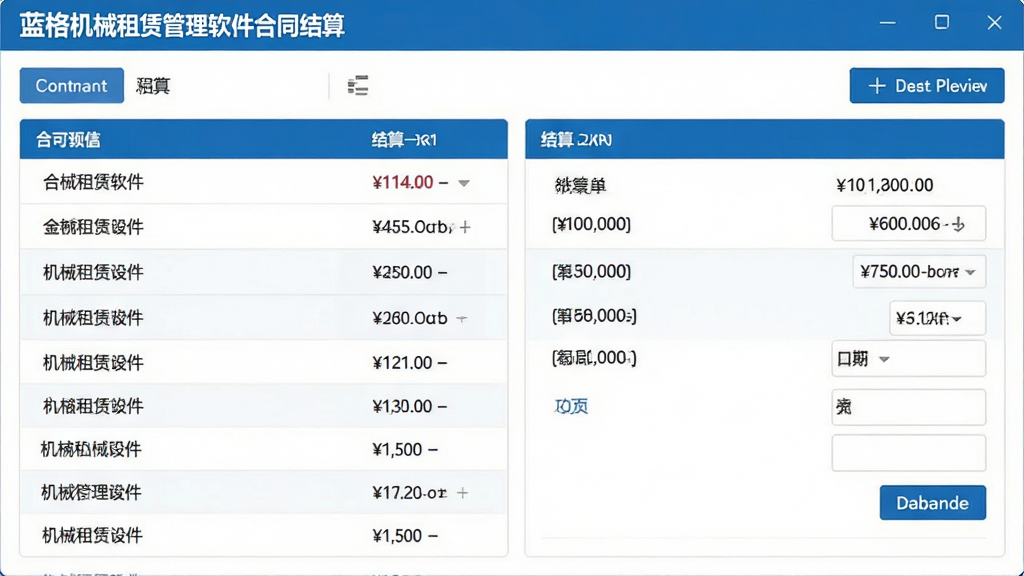Click the item name in the ¥17.20 row
The height and width of the screenshot is (576, 1024).
91,492
